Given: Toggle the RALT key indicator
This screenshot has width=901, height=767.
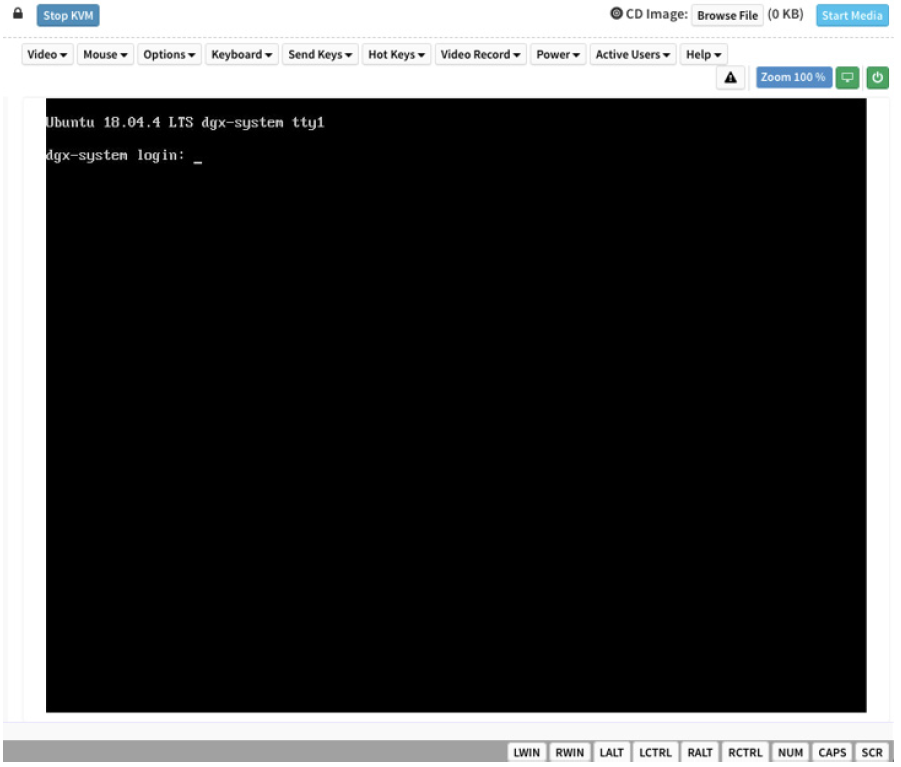Looking at the screenshot, I should click(x=700, y=752).
